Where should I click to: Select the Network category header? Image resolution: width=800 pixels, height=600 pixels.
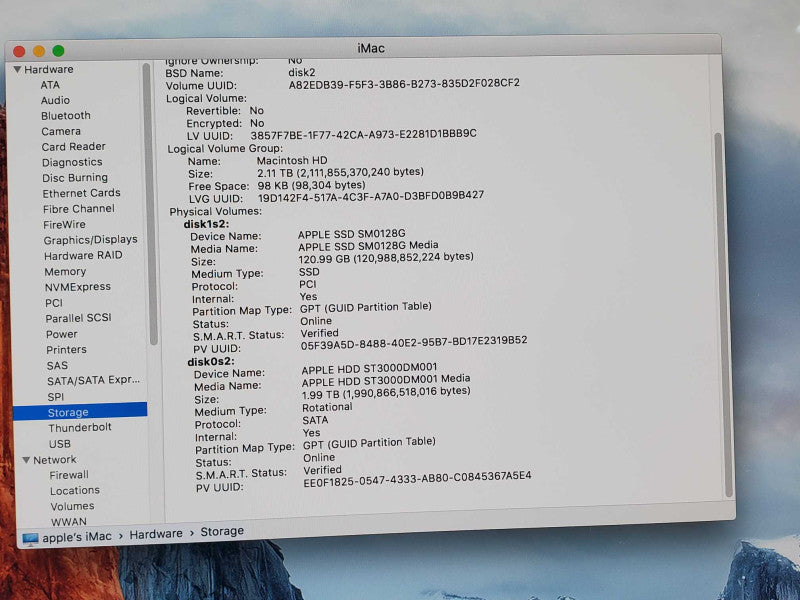[55, 460]
